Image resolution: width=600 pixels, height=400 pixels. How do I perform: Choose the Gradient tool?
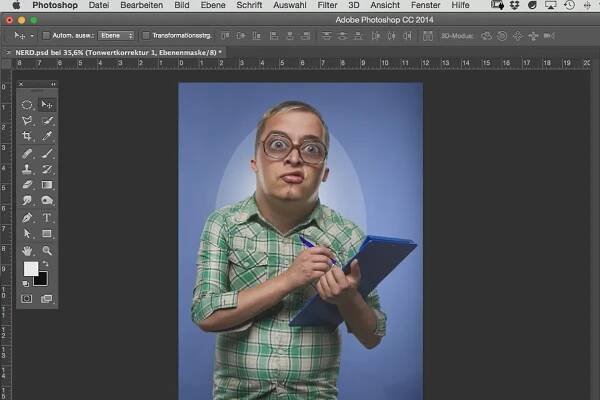47,185
